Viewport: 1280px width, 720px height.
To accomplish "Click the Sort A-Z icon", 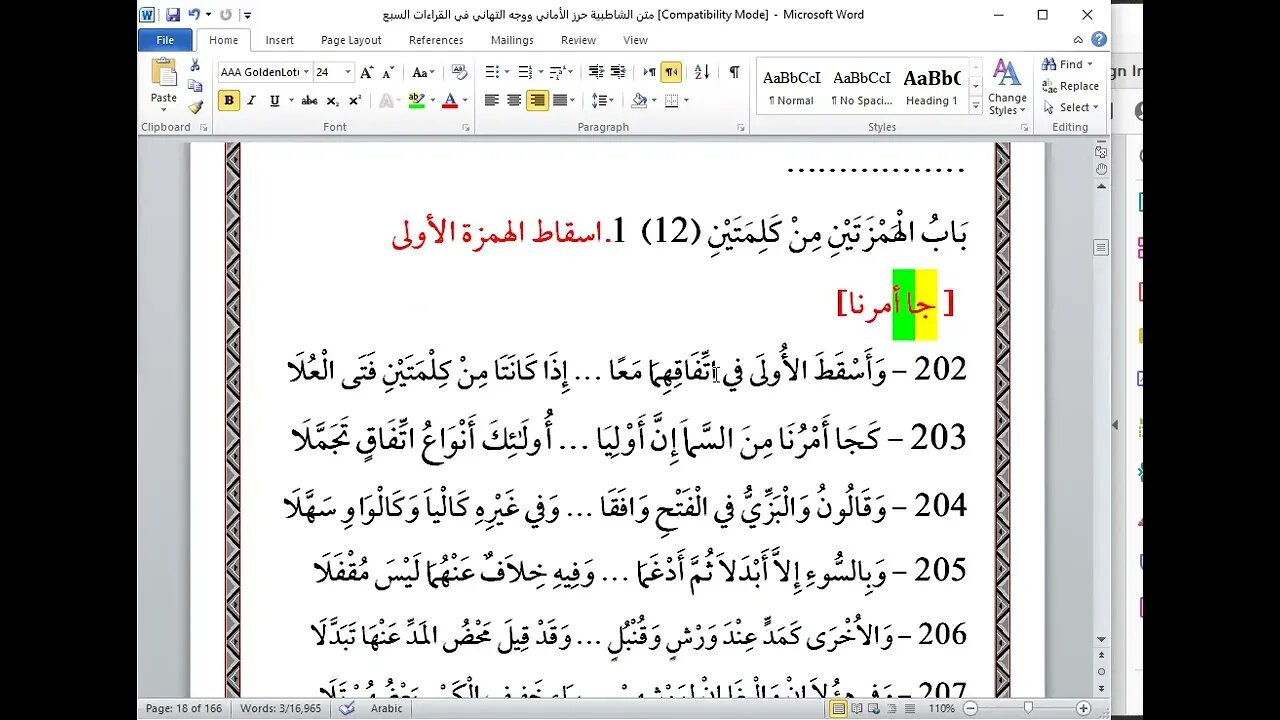I will [702, 72].
